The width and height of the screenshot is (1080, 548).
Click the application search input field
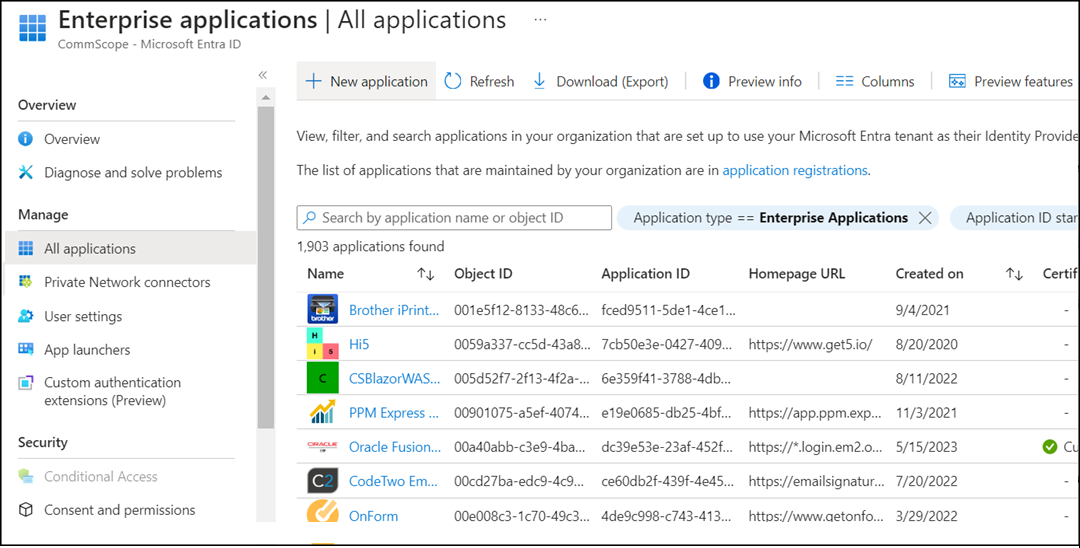point(455,218)
